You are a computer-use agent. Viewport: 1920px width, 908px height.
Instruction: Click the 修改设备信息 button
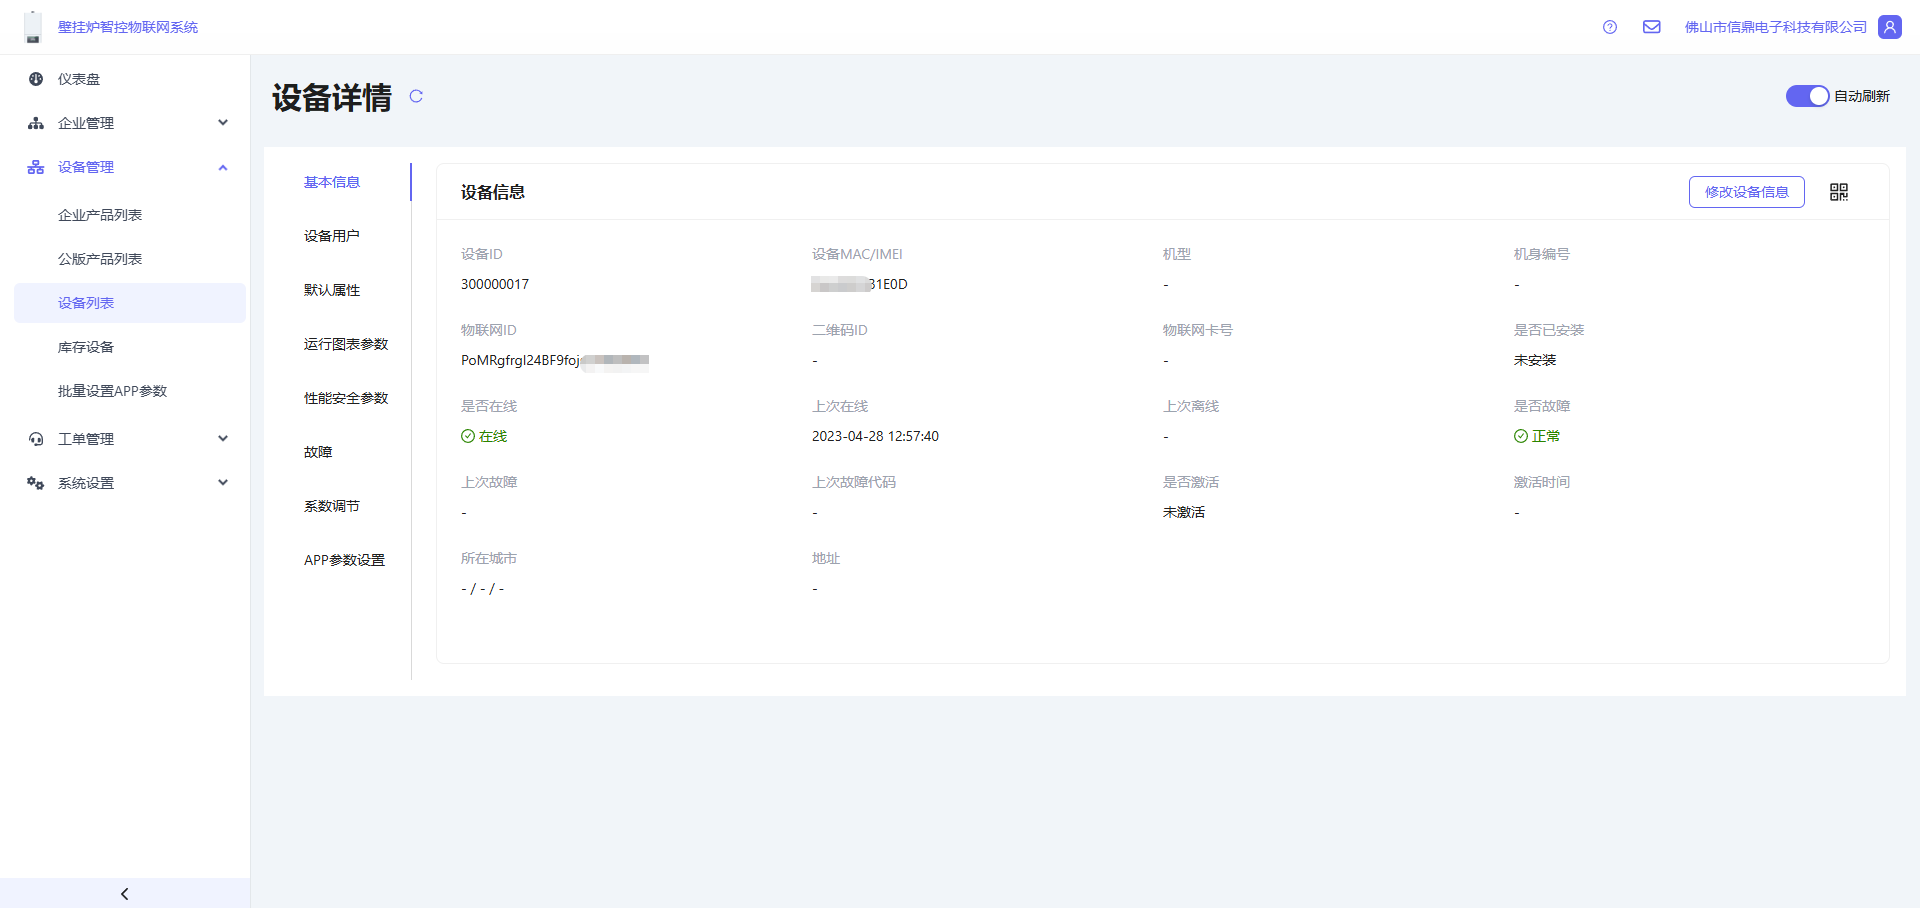[x=1746, y=192]
